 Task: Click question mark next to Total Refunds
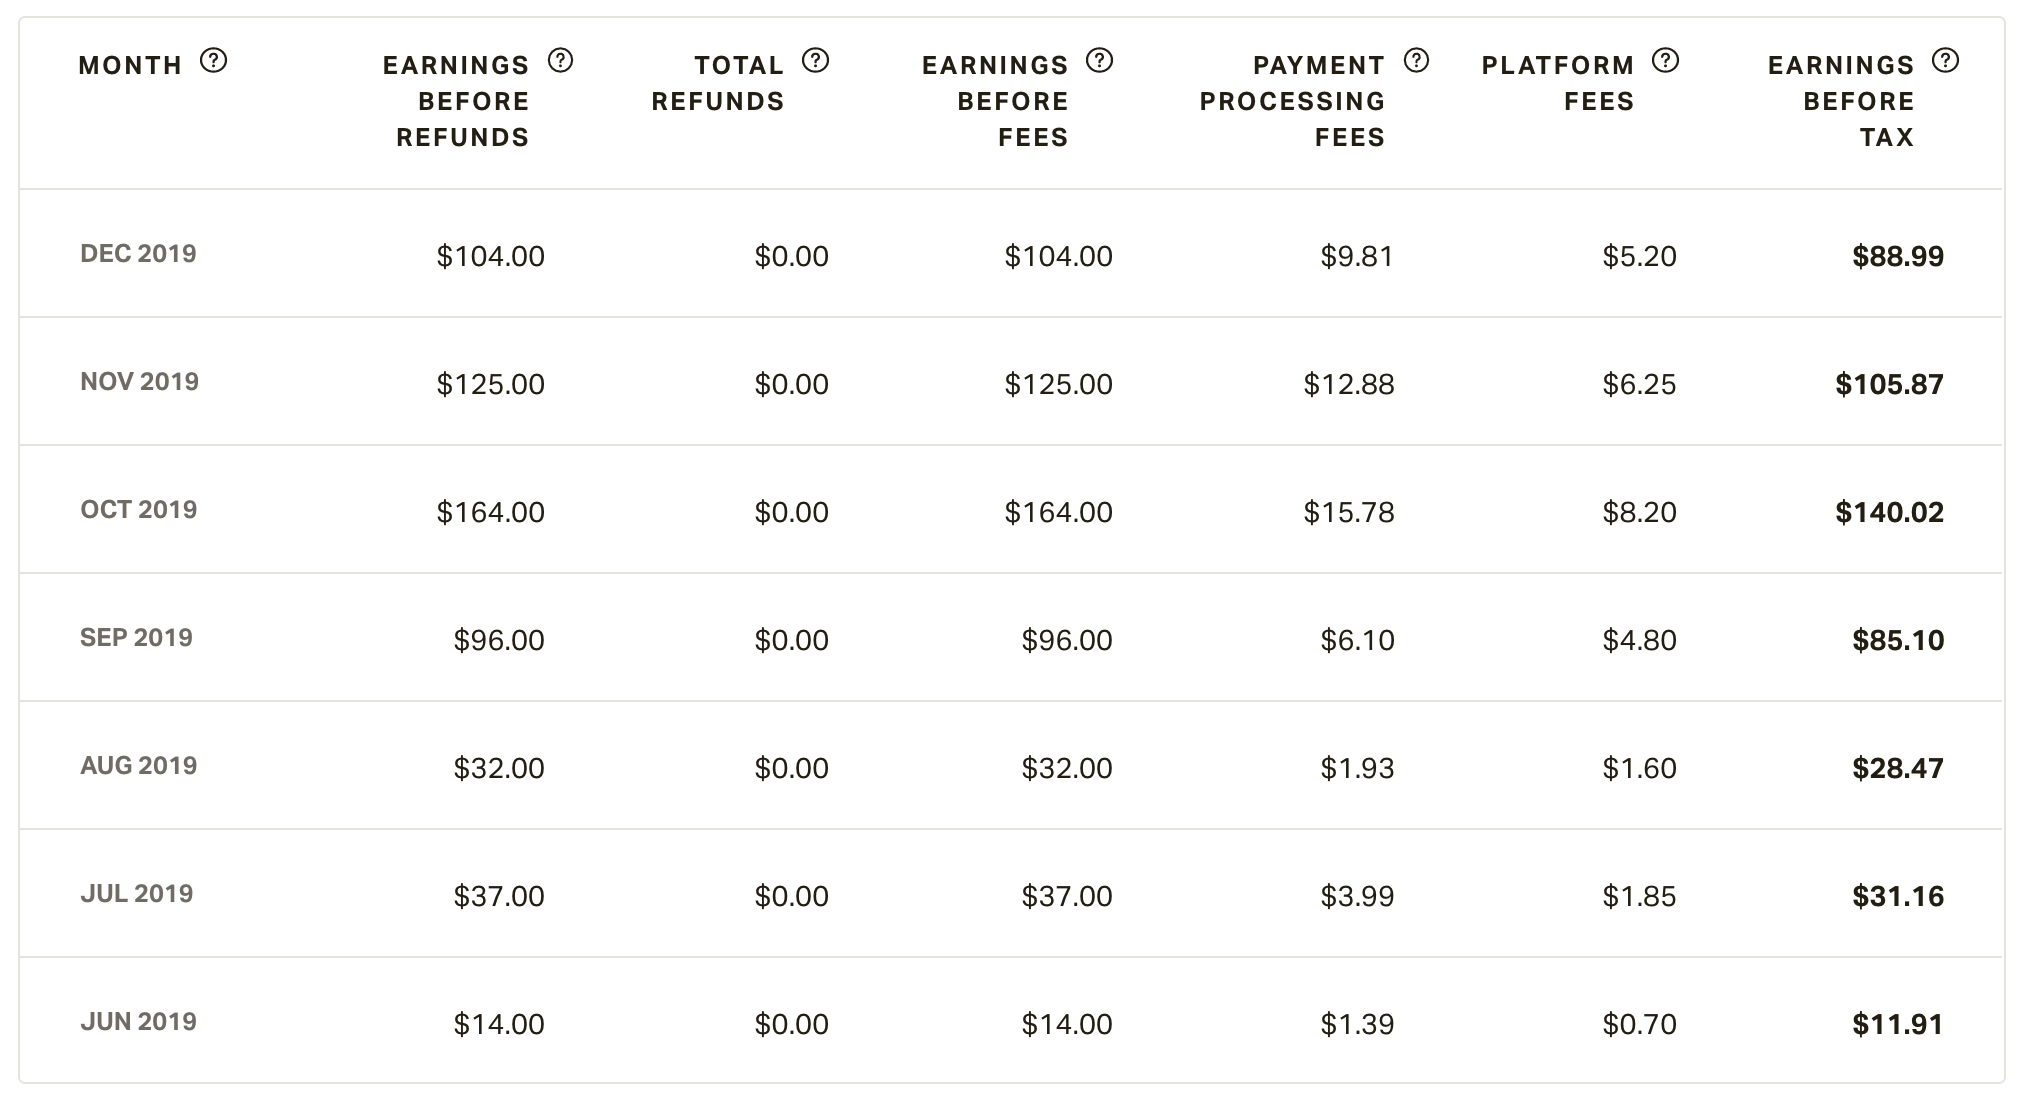(x=816, y=61)
